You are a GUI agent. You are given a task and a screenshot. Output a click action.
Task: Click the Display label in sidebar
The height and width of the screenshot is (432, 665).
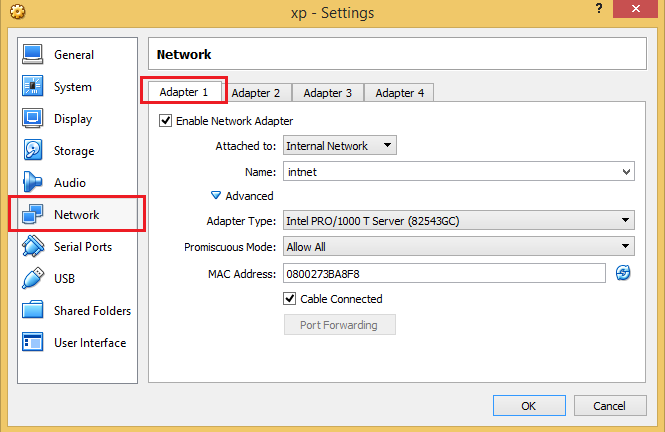point(73,119)
